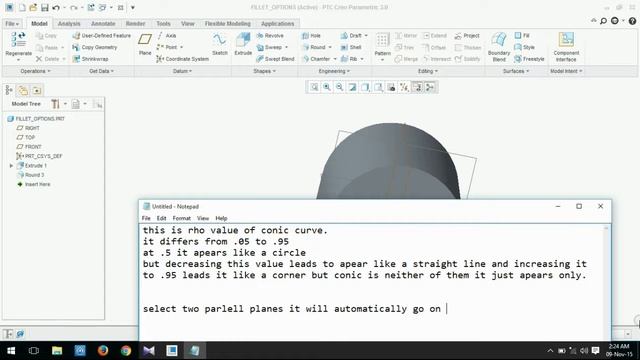
Task: Select PRT_CSYS_DEF in Model Tree
Action: point(39,156)
